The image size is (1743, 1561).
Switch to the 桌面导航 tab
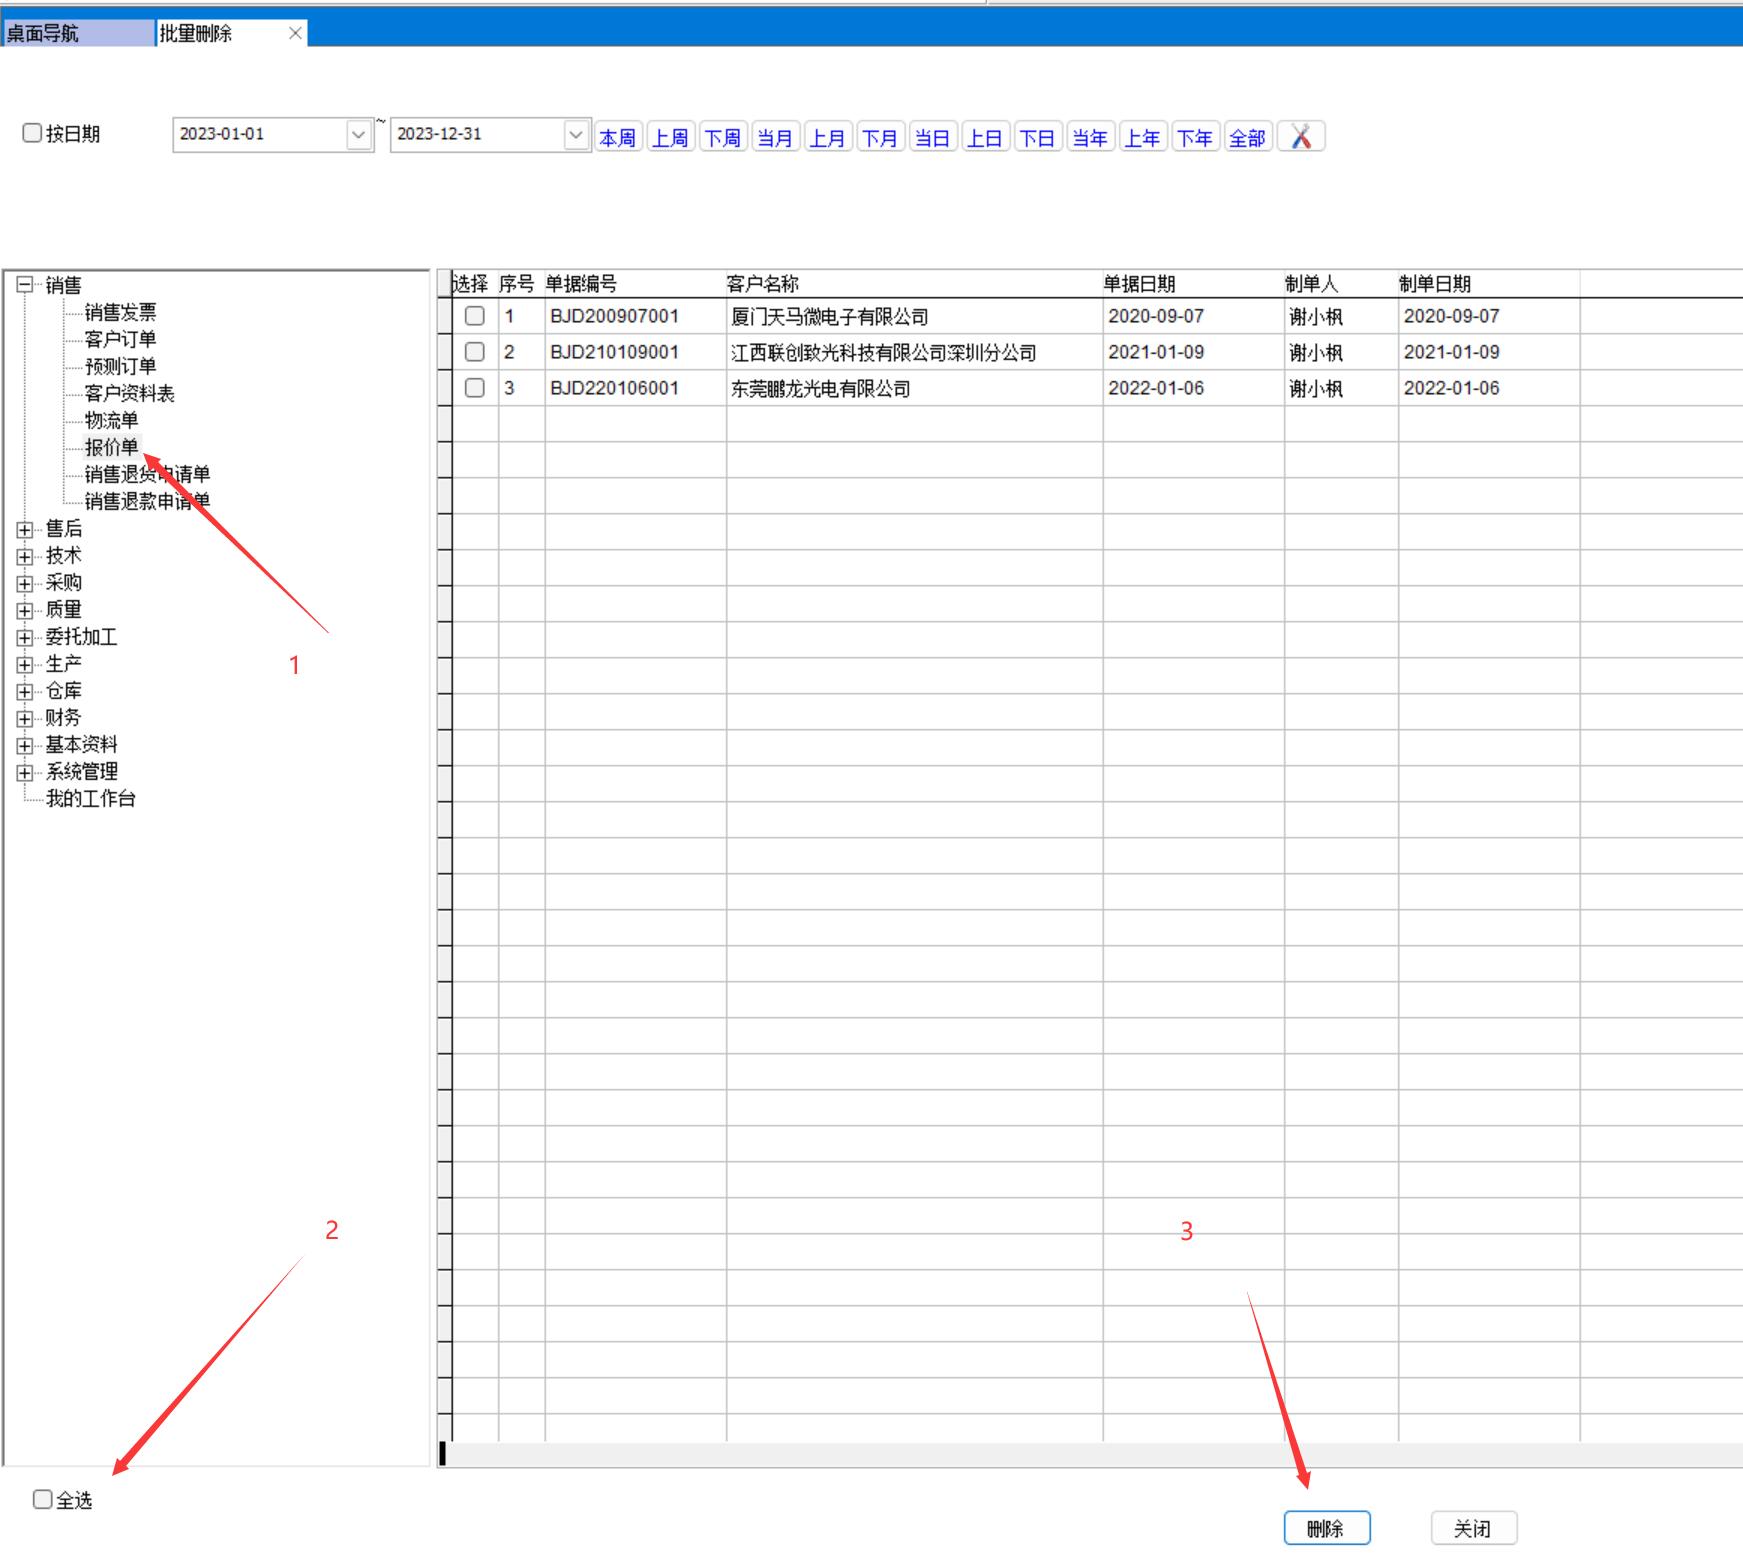(x=78, y=33)
